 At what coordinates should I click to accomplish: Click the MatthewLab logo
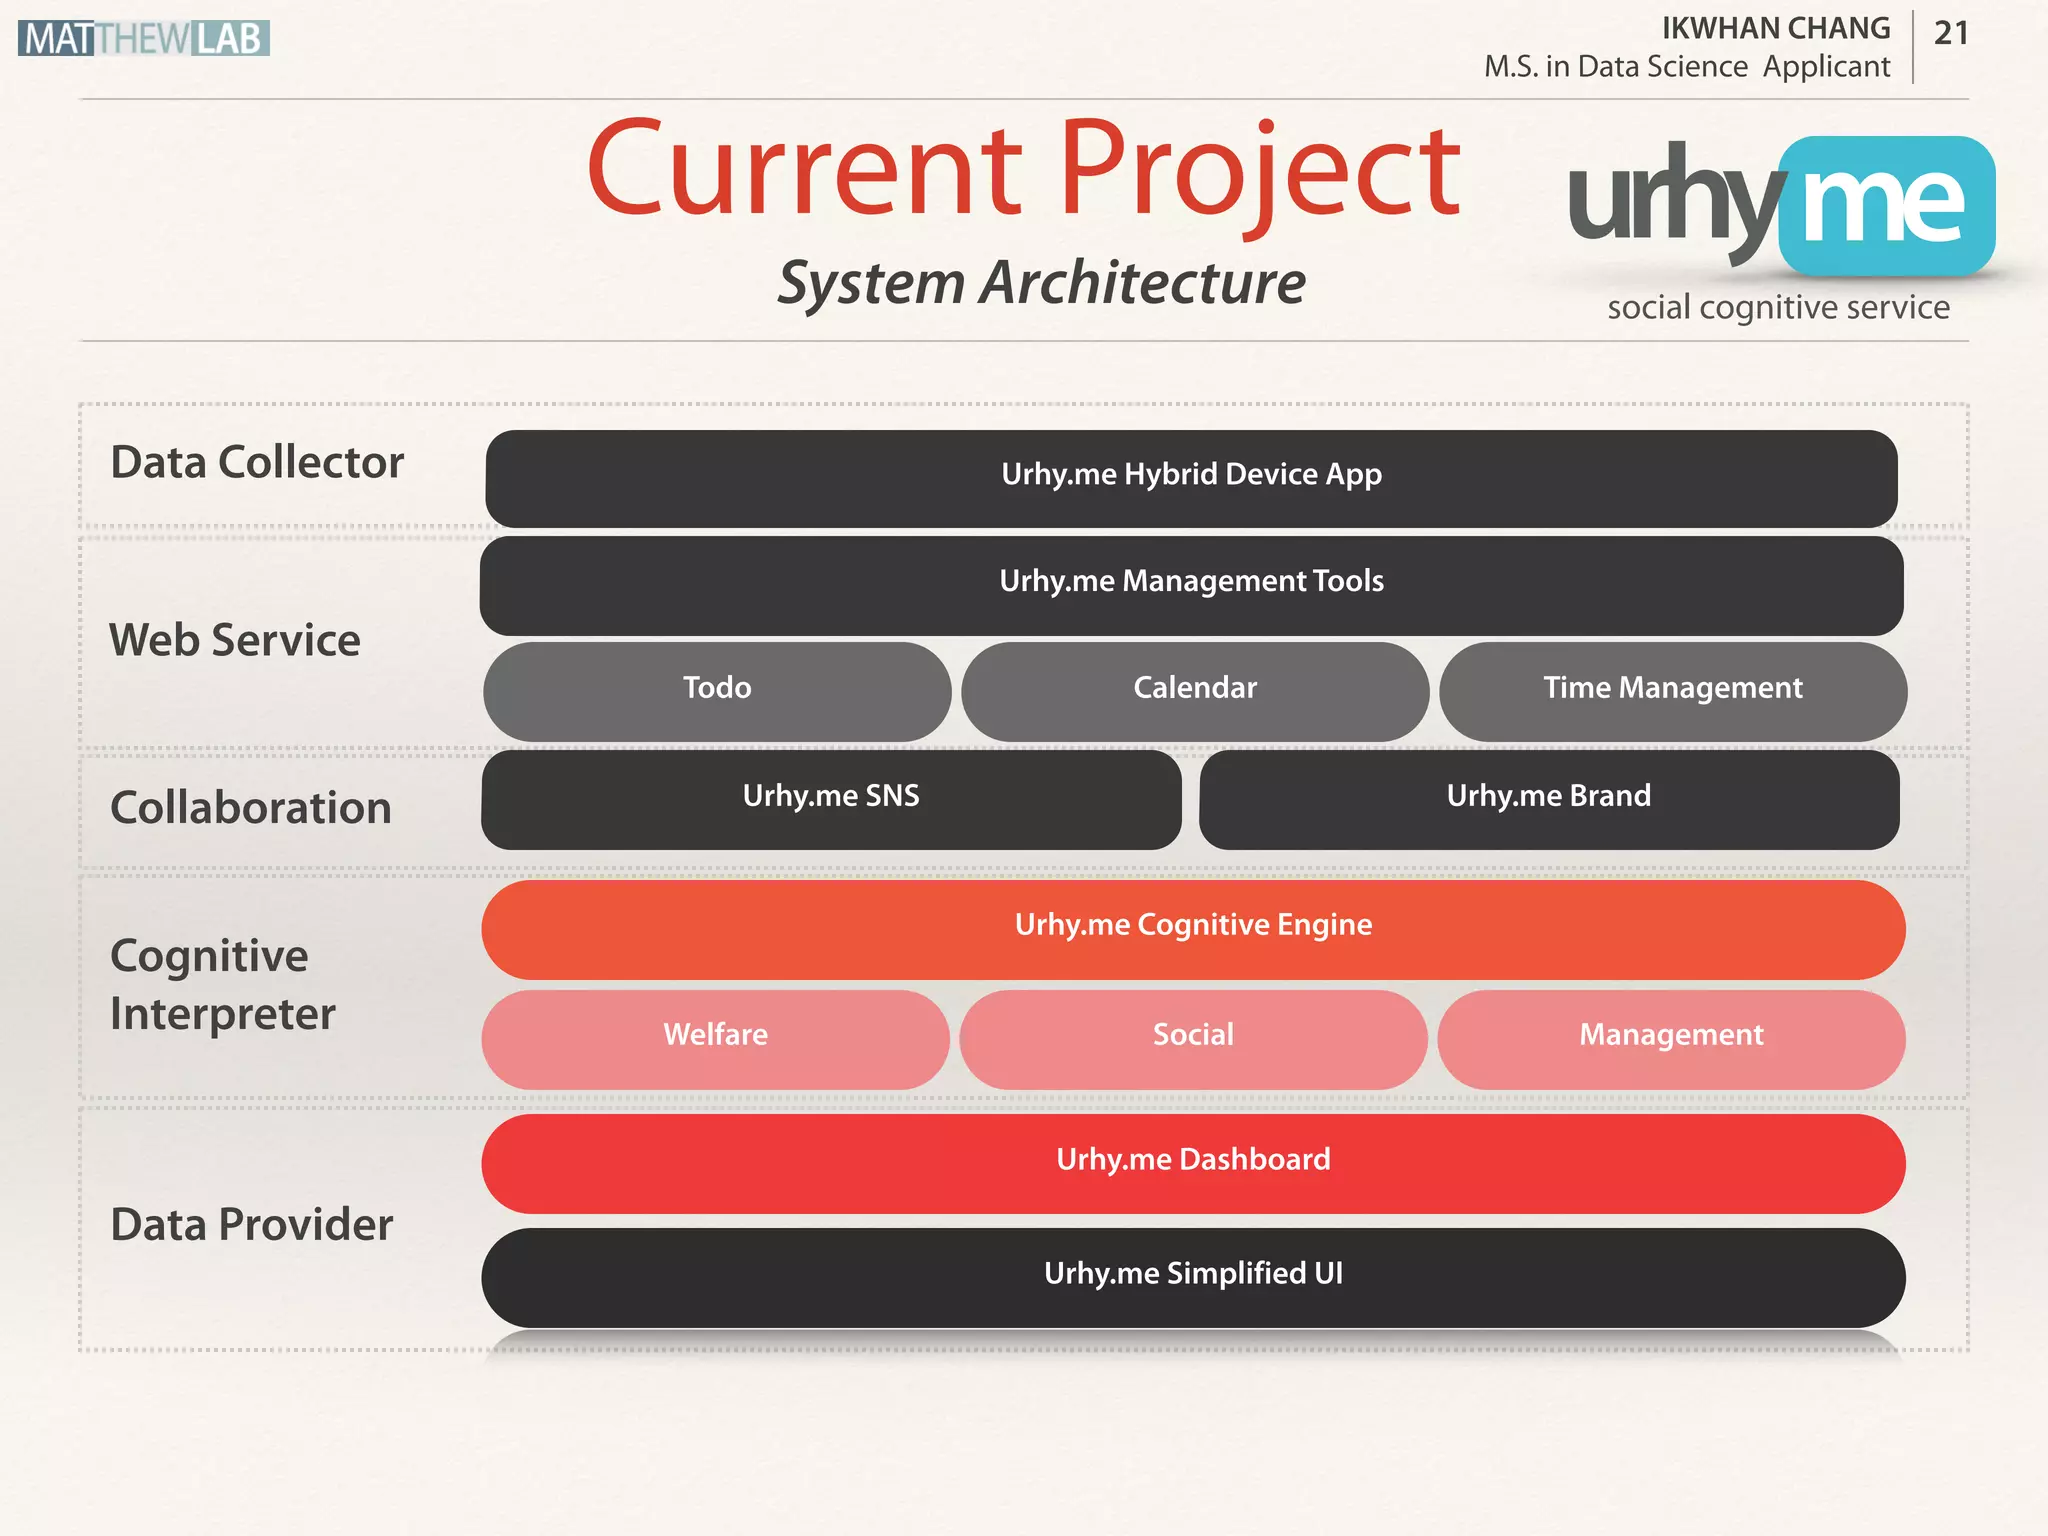click(143, 38)
